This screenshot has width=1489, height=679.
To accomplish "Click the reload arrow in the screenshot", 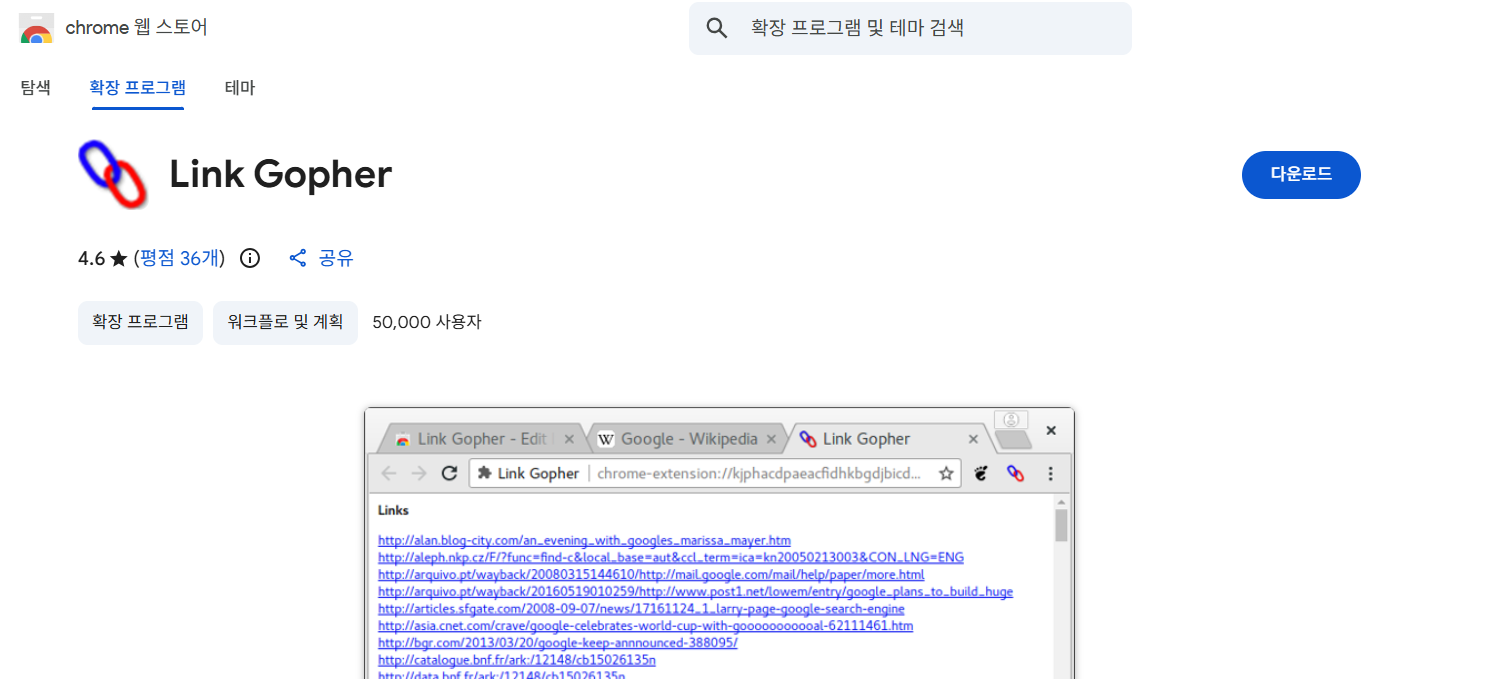I will pos(450,473).
